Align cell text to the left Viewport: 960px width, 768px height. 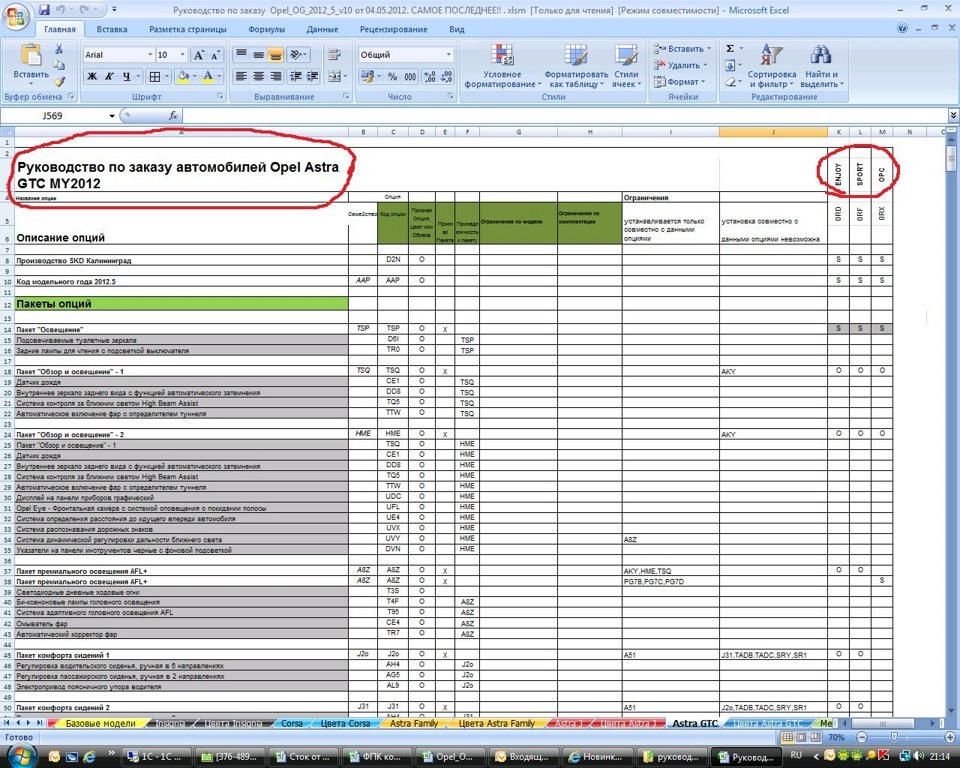point(241,77)
